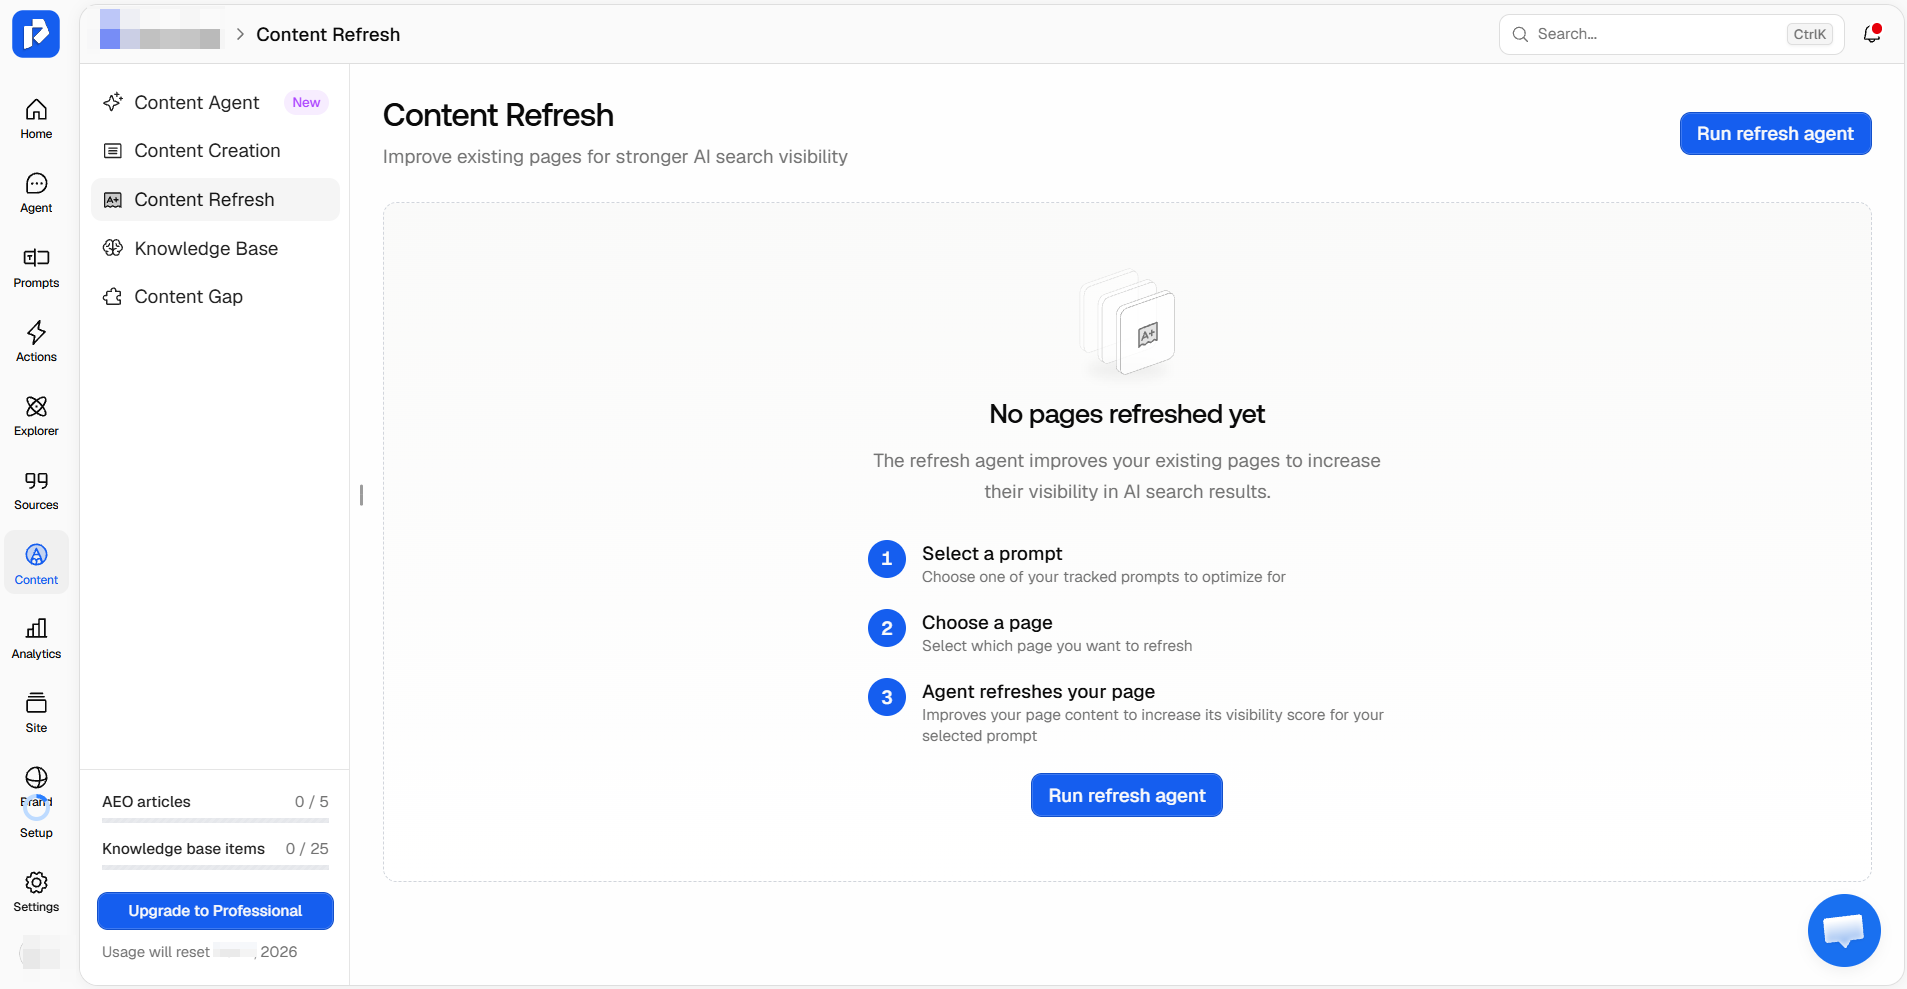This screenshot has width=1907, height=989.
Task: Focus the Search input field
Action: [1671, 34]
